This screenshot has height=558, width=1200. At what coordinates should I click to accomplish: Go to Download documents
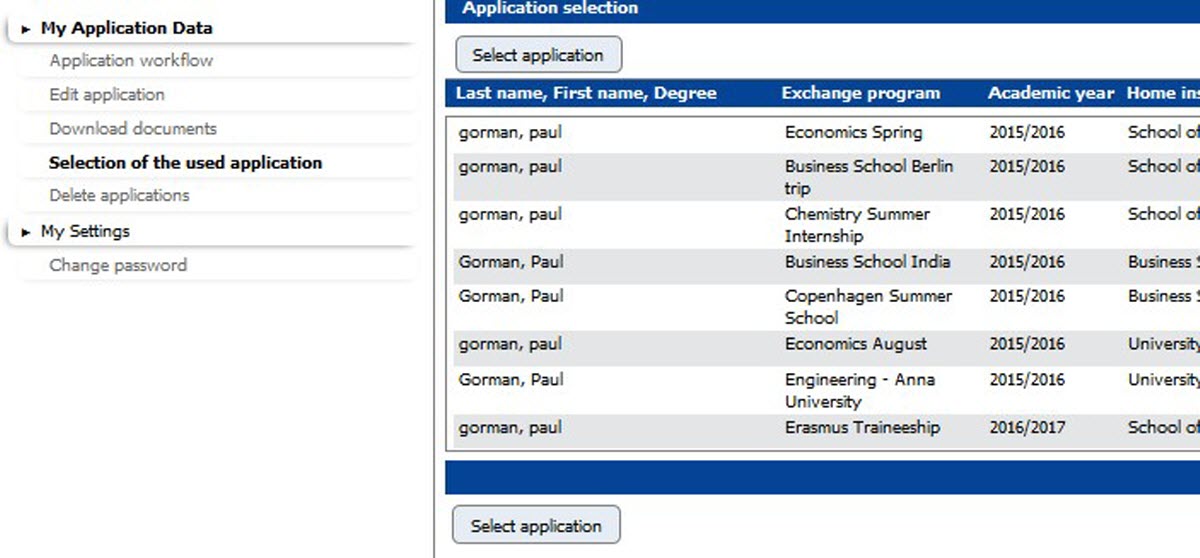pyautogui.click(x=133, y=128)
